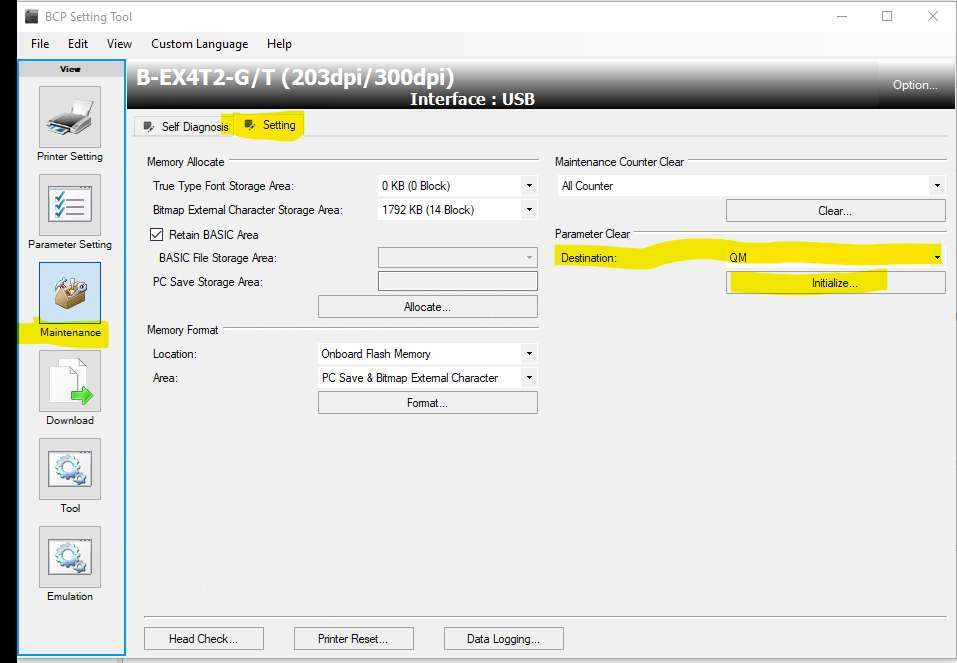Screen dimensions: 957x663
Task: Click the Printer Reset... button
Action: click(353, 639)
